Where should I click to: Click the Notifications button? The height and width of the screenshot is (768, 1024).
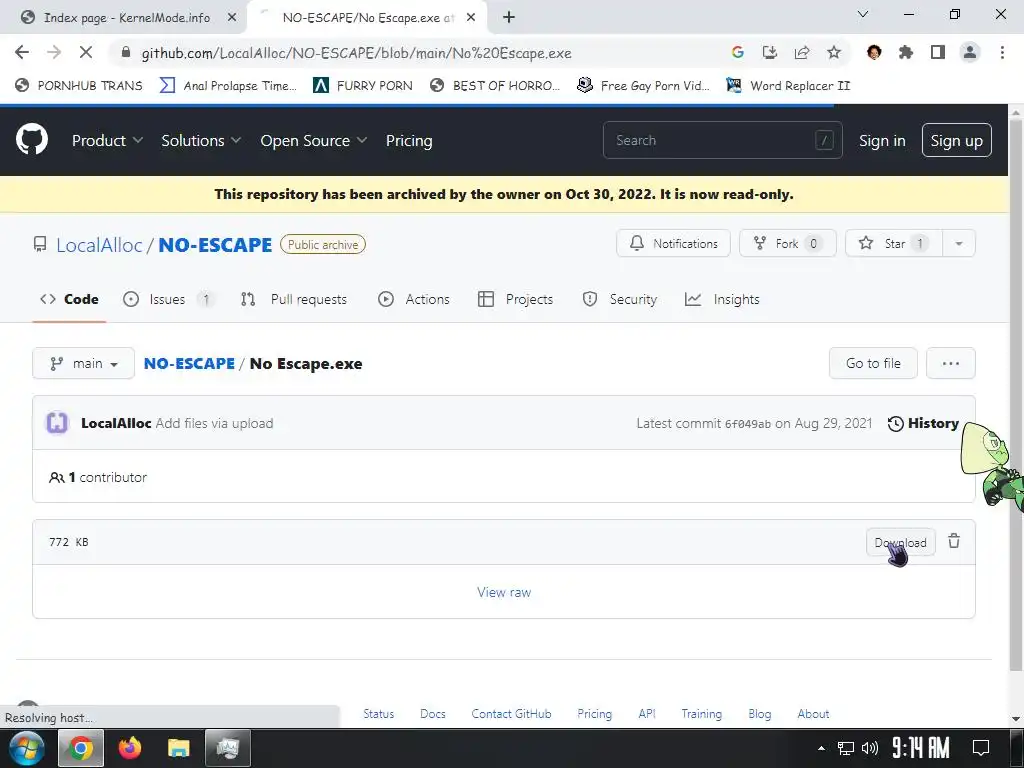pyautogui.click(x=673, y=244)
